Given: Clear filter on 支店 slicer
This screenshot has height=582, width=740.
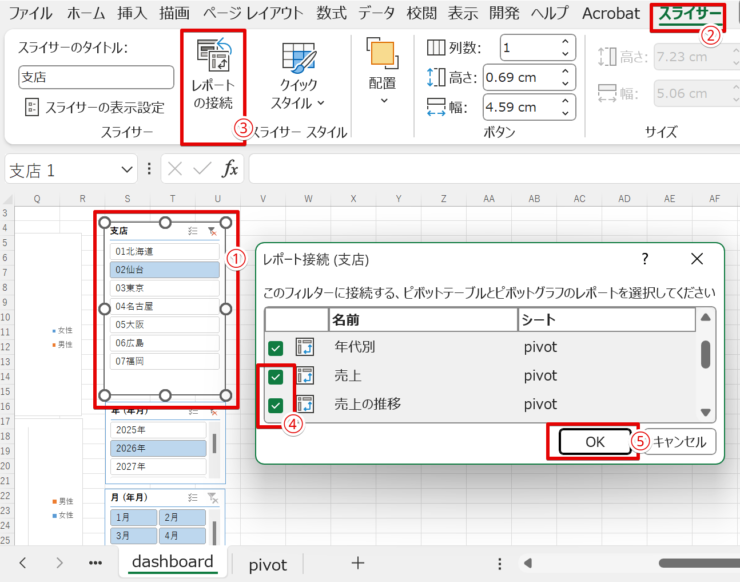Looking at the screenshot, I should pos(212,231).
